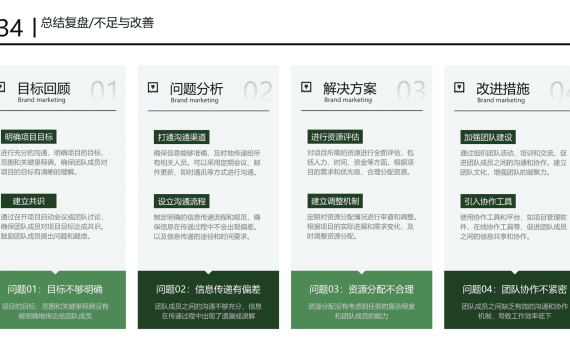This screenshot has width=570, height=360.
Task: Click Brand marketing under 改进措施
Action: [x=501, y=100]
